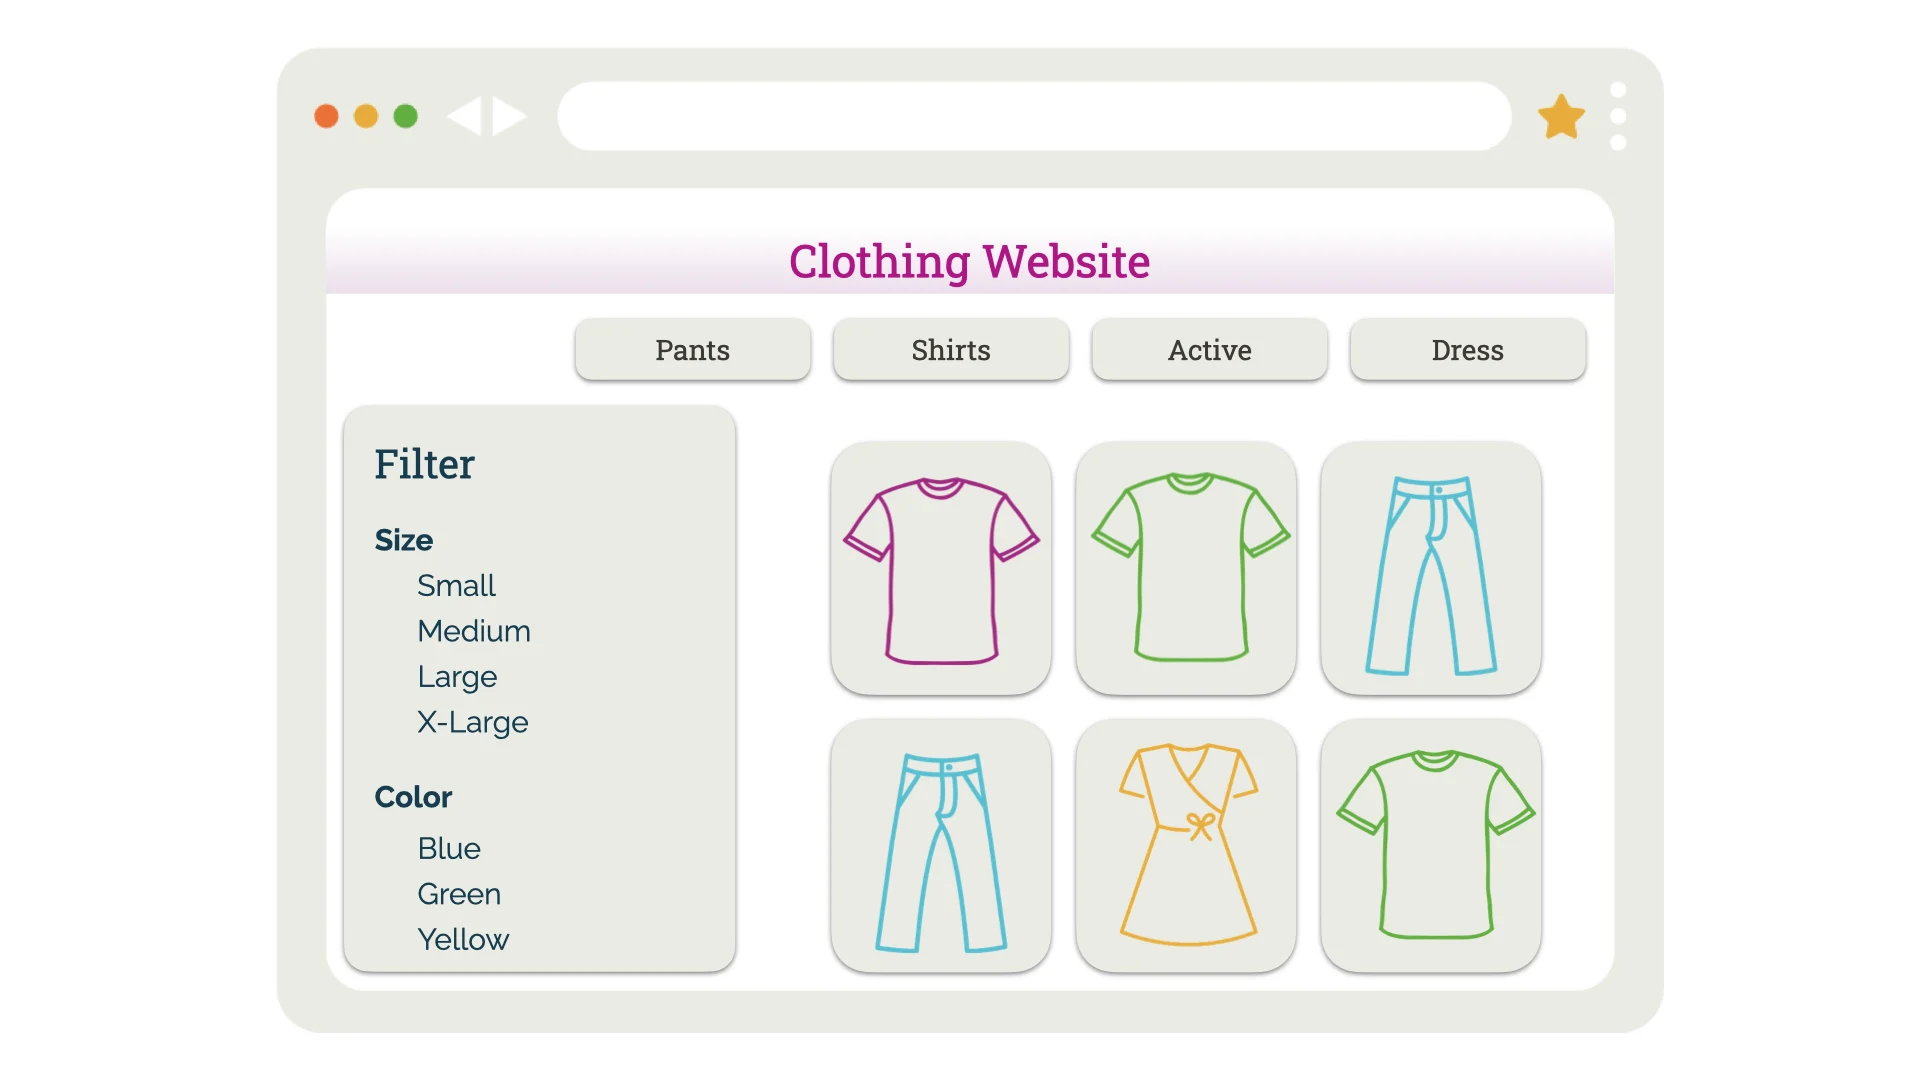The height and width of the screenshot is (1080, 1920).
Task: Apply the Yellow color filter
Action: pos(463,939)
